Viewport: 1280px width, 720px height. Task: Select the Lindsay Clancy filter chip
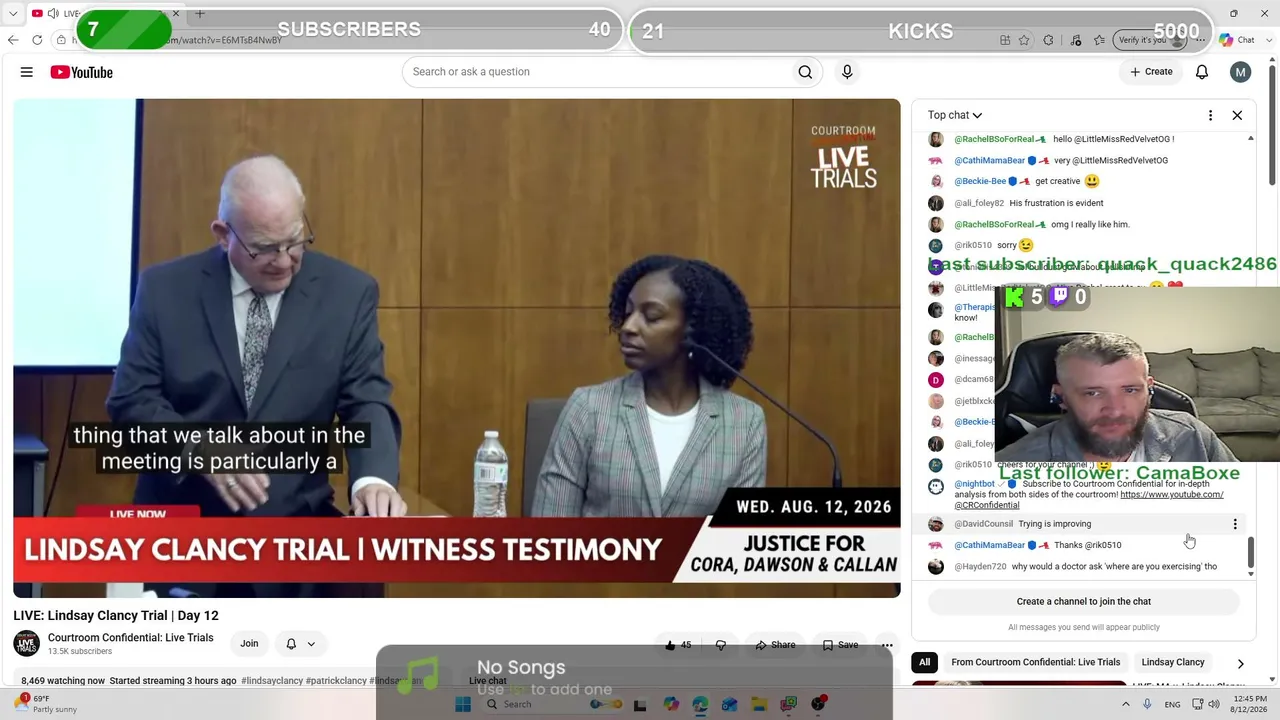[1173, 662]
